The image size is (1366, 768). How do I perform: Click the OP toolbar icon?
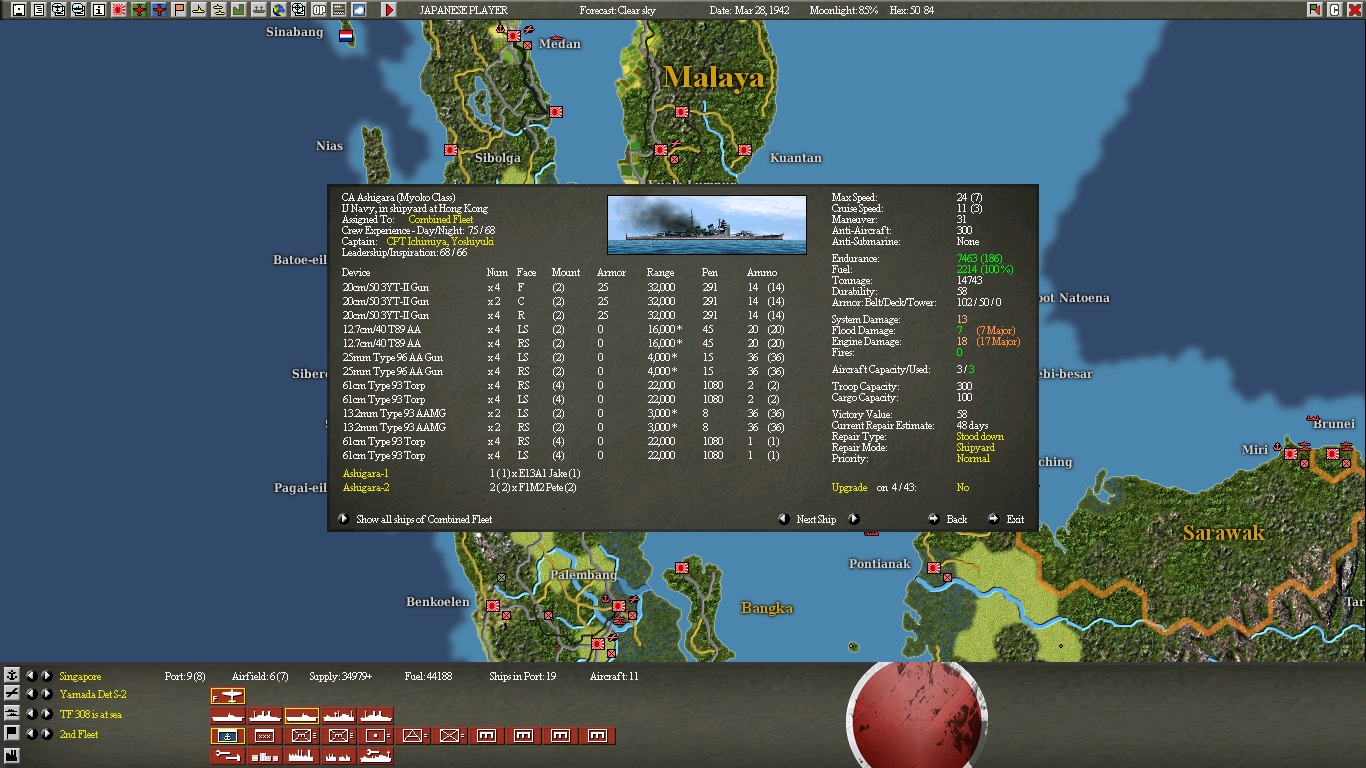319,10
